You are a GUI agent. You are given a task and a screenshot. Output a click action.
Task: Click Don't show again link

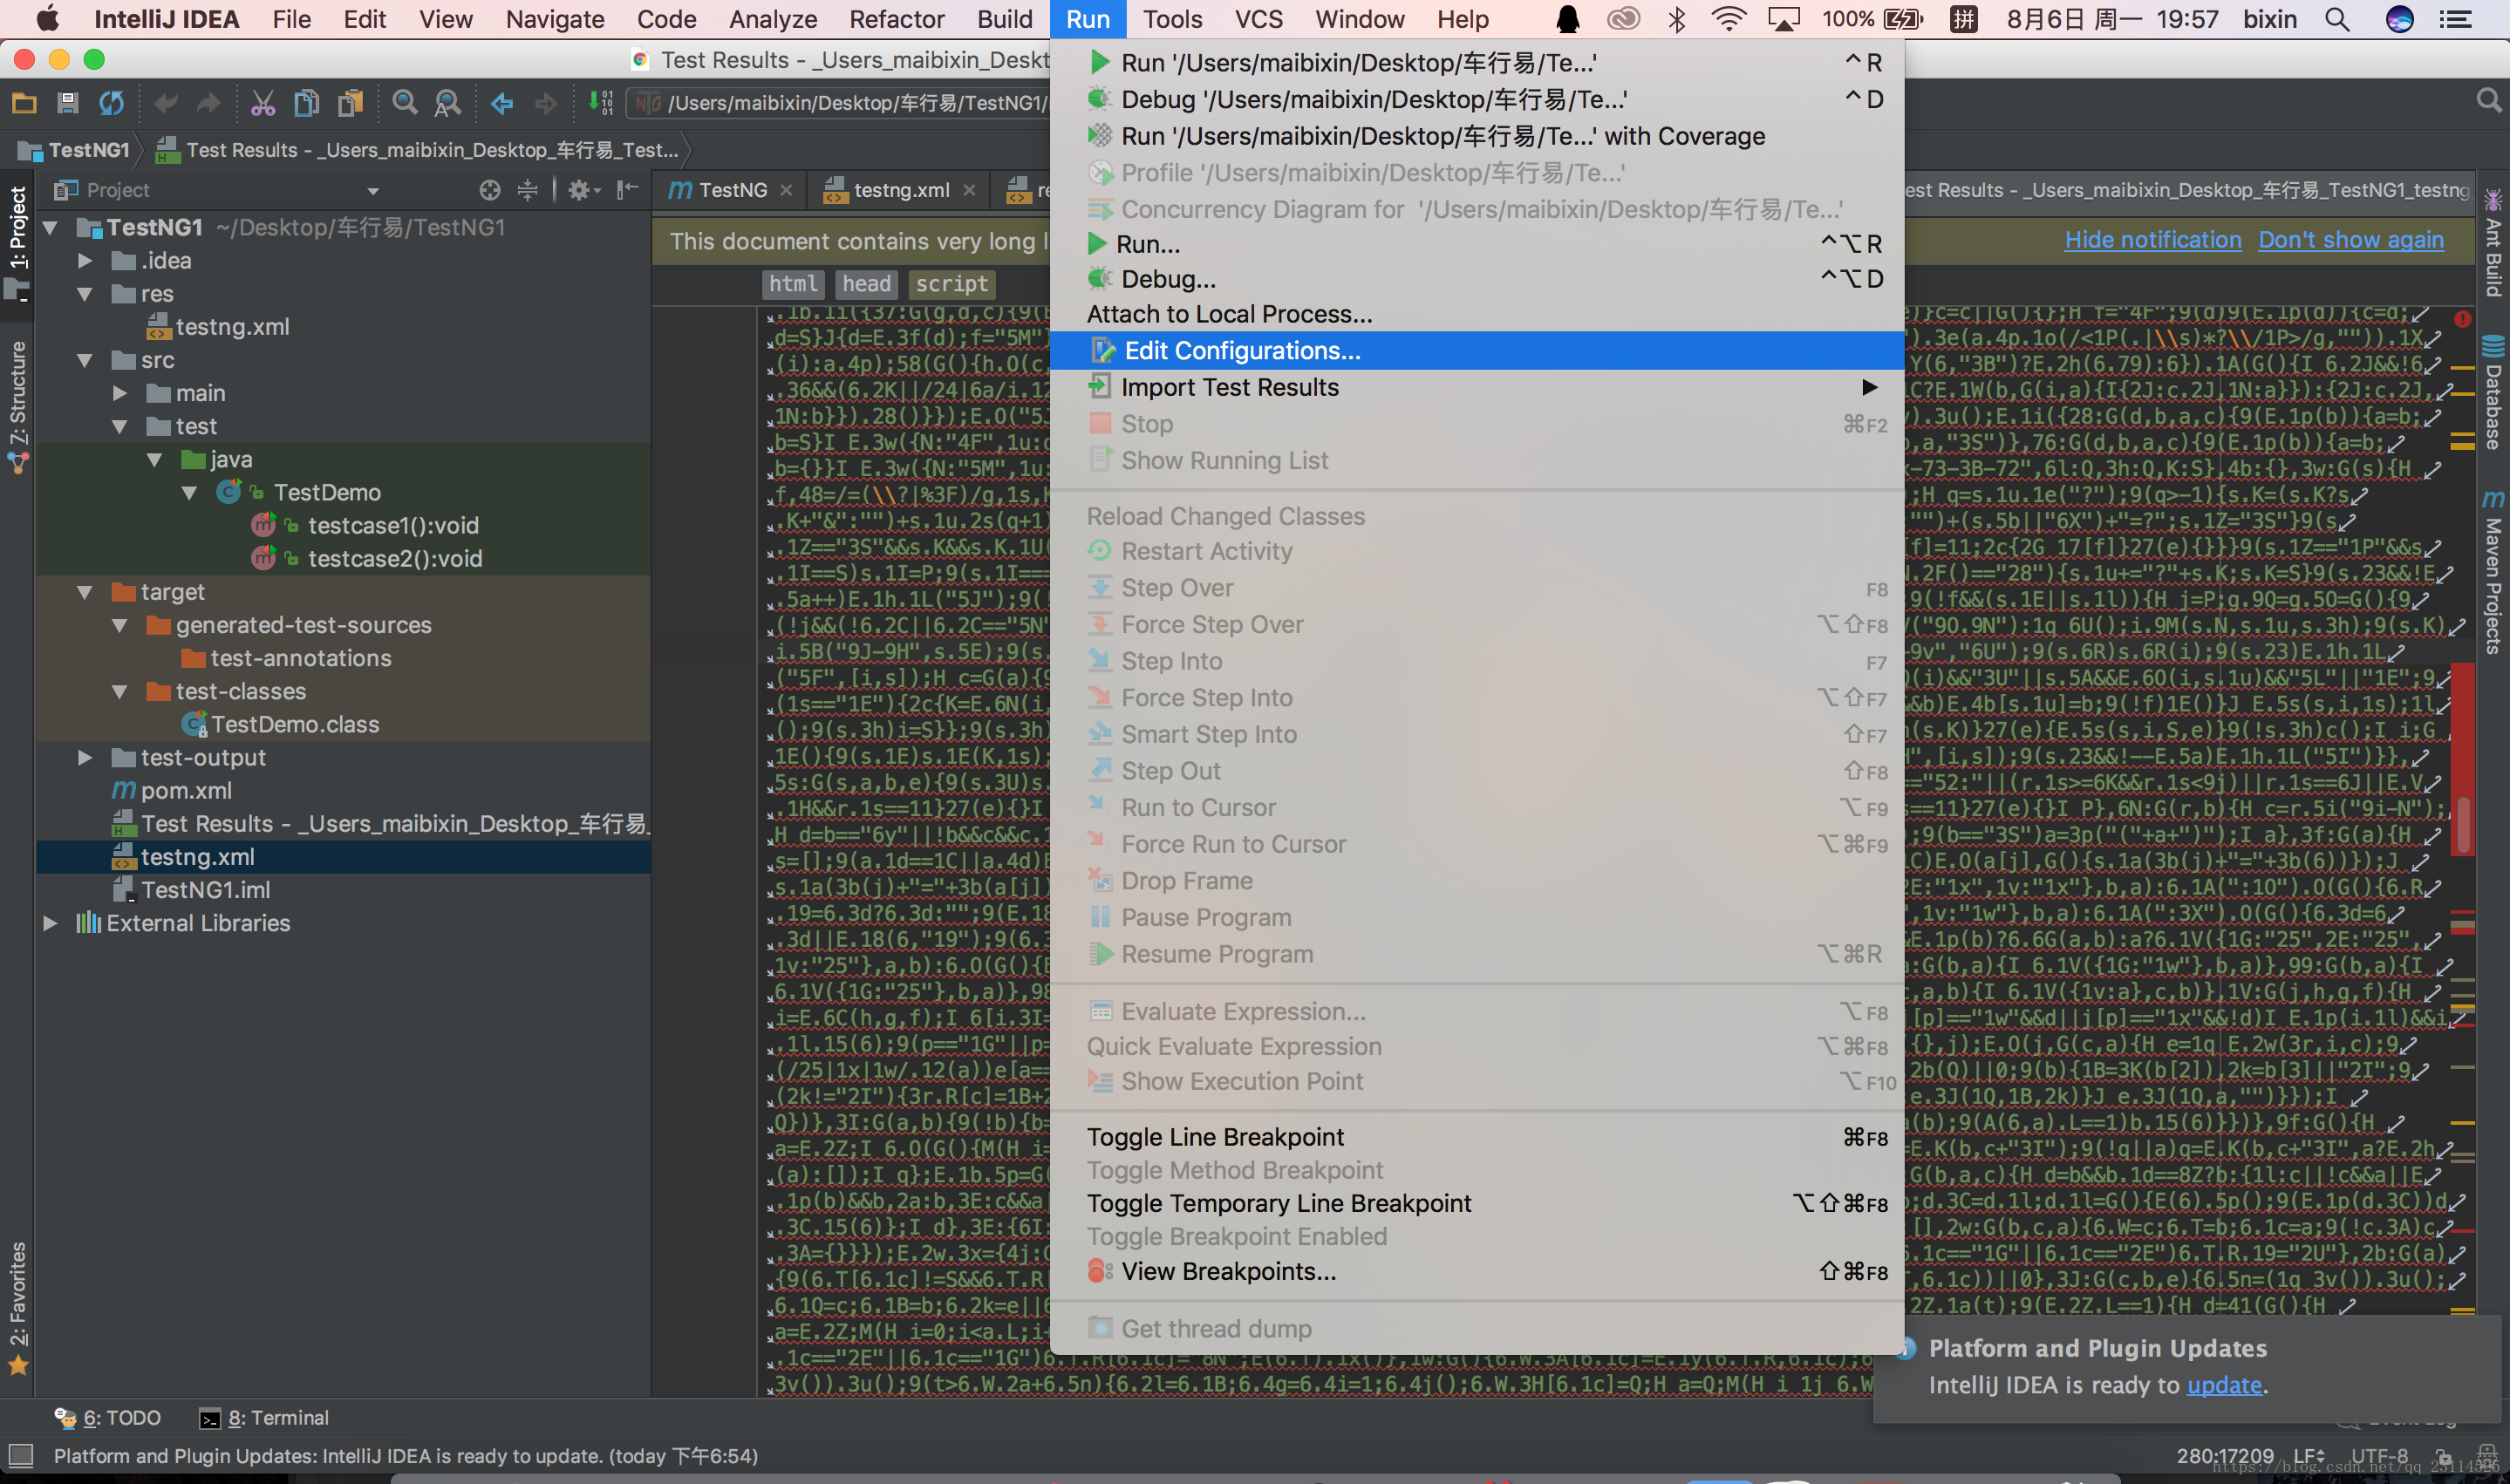(x=2351, y=240)
